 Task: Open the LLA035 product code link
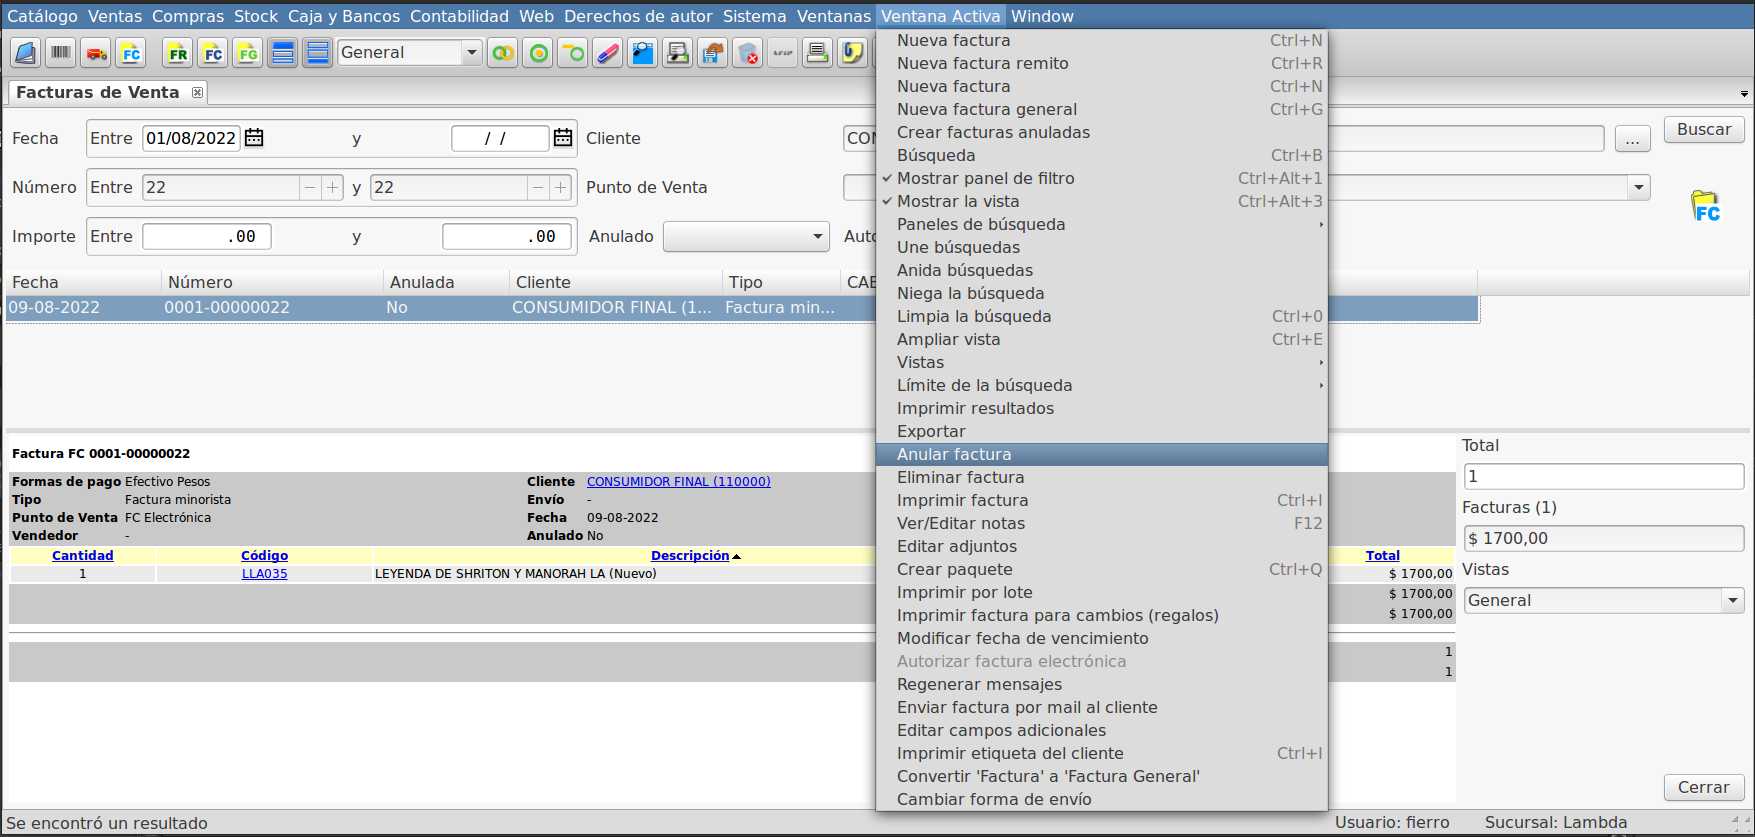click(264, 574)
